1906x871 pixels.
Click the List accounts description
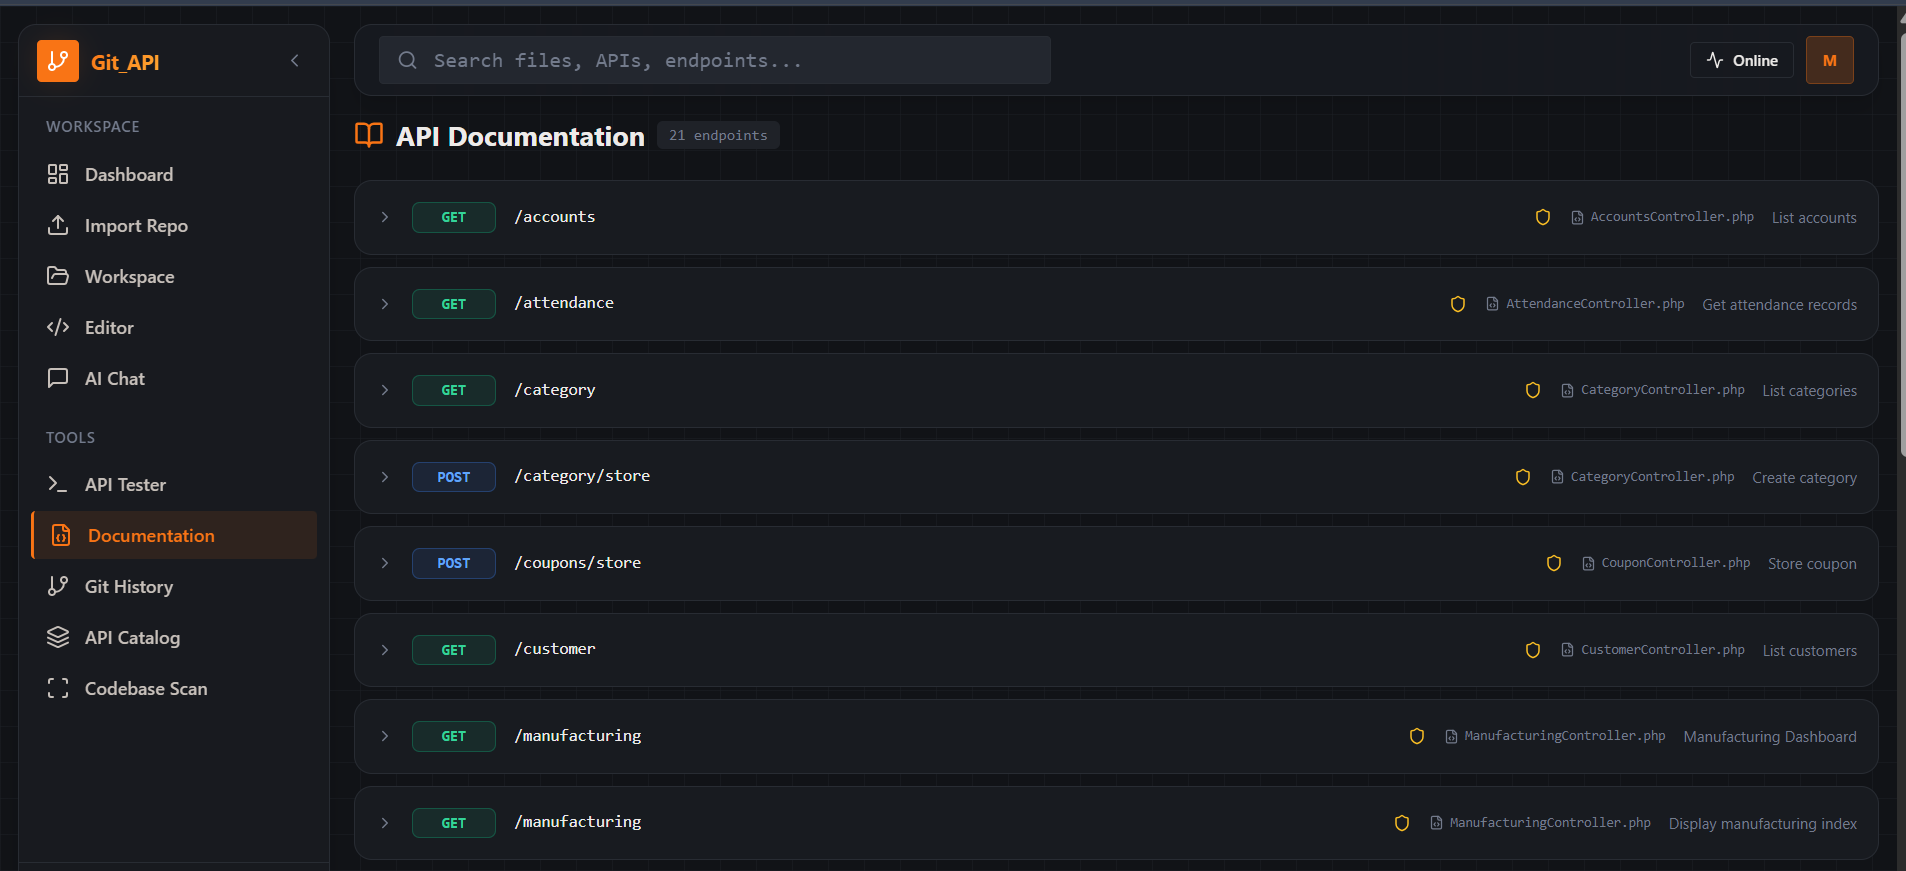coord(1814,218)
